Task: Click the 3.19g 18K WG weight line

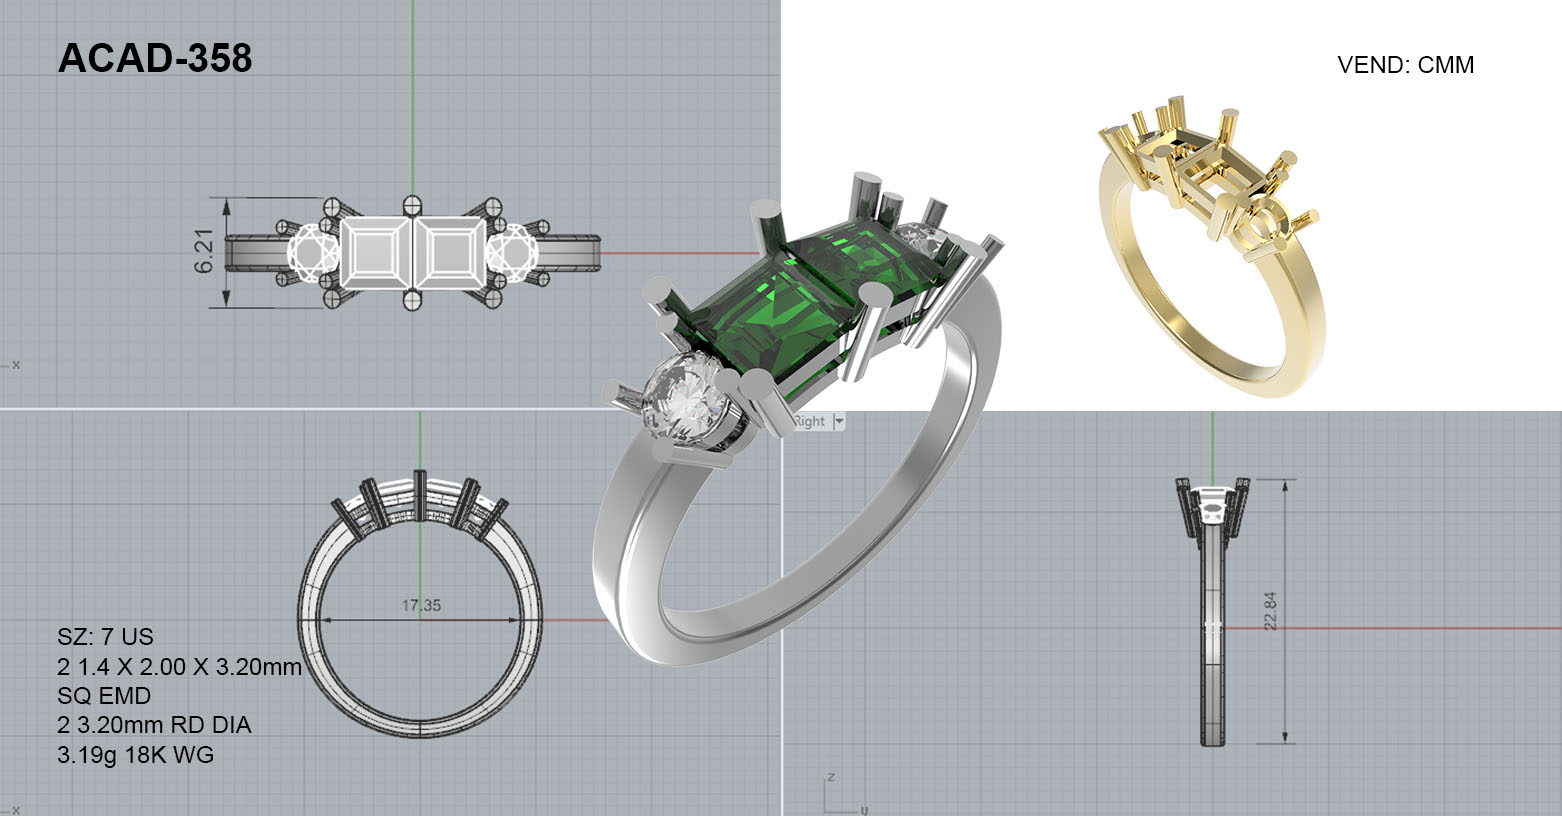Action: click(x=136, y=754)
